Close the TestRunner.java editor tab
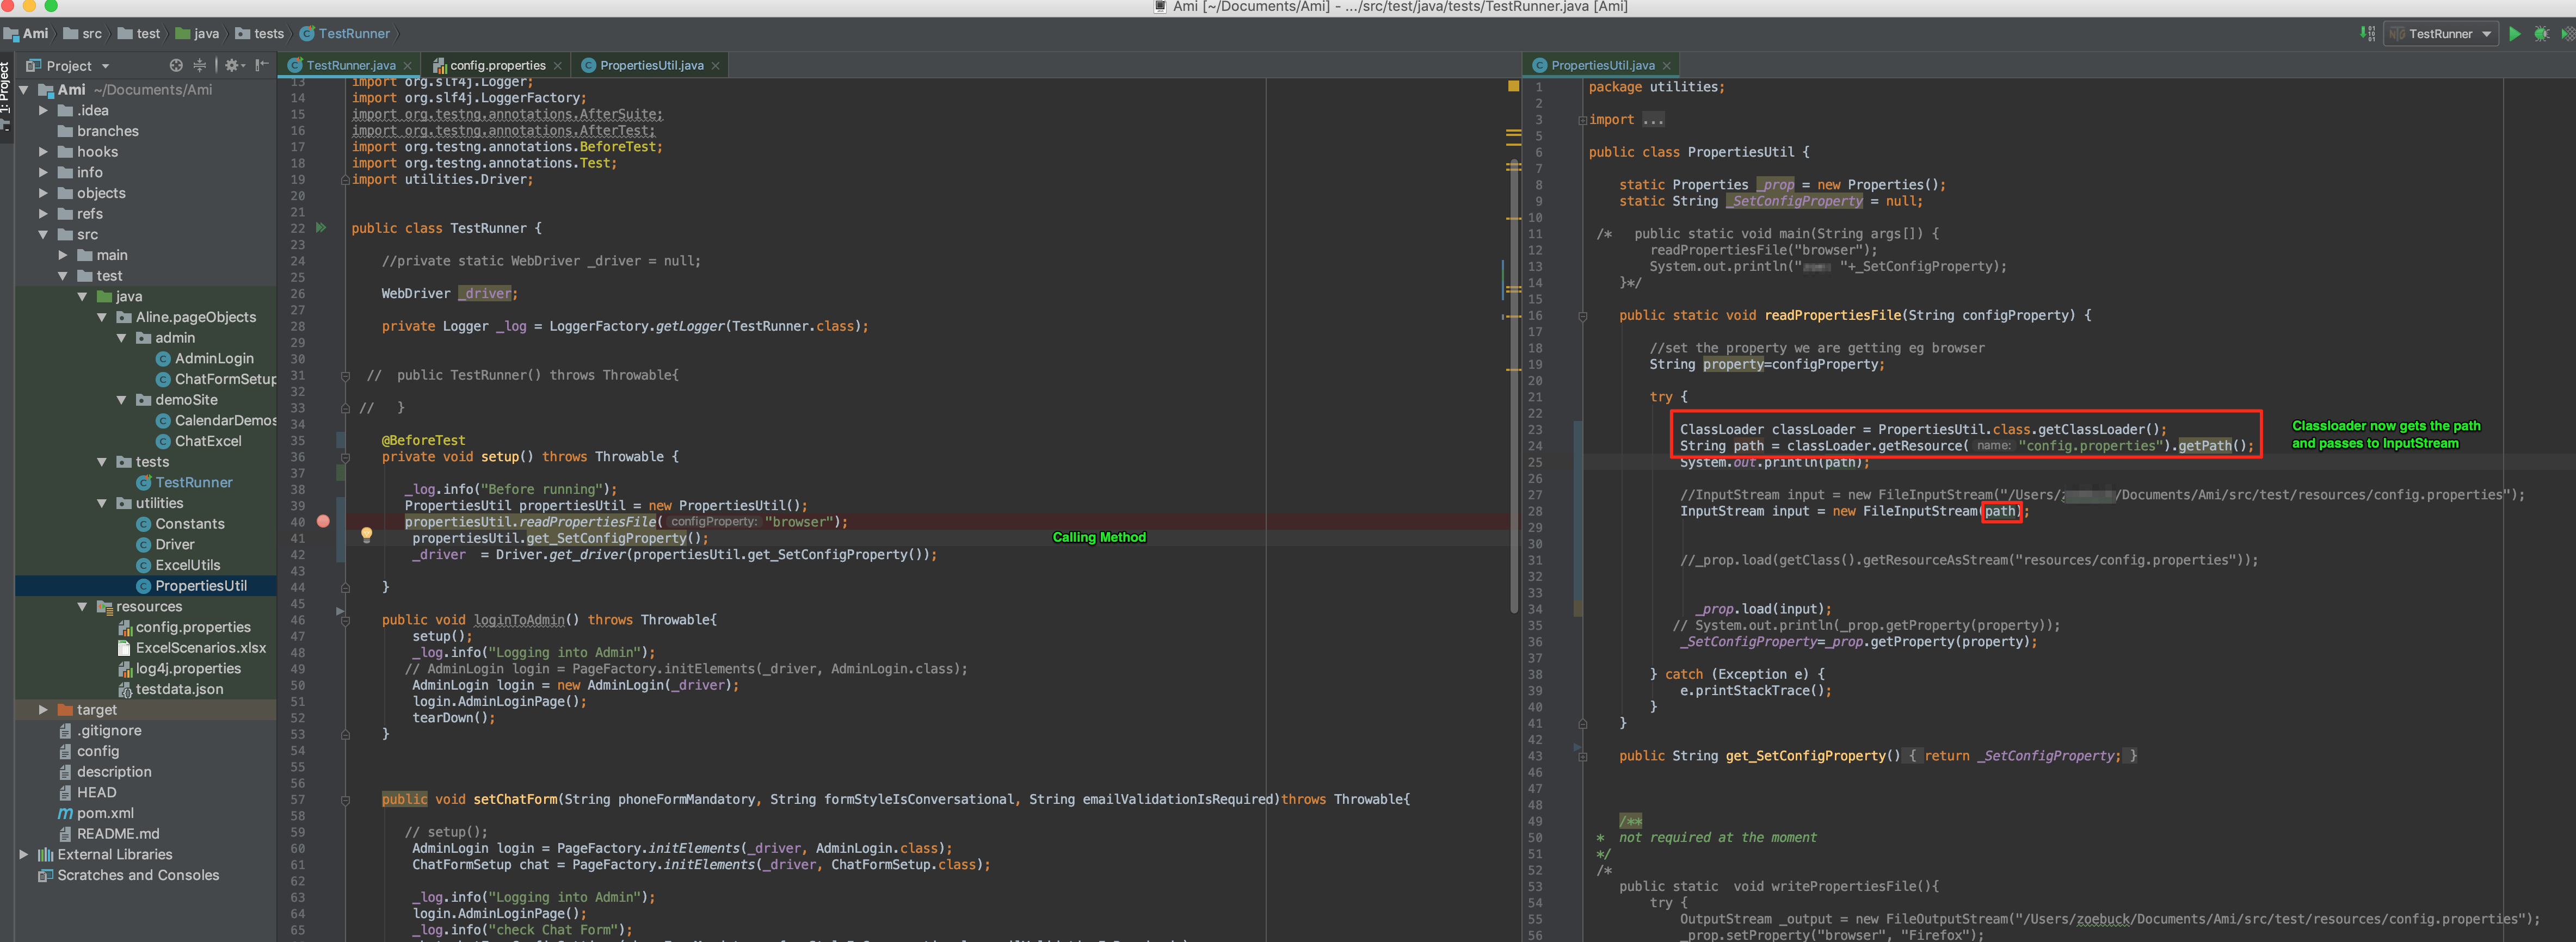This screenshot has width=2576, height=942. point(408,66)
